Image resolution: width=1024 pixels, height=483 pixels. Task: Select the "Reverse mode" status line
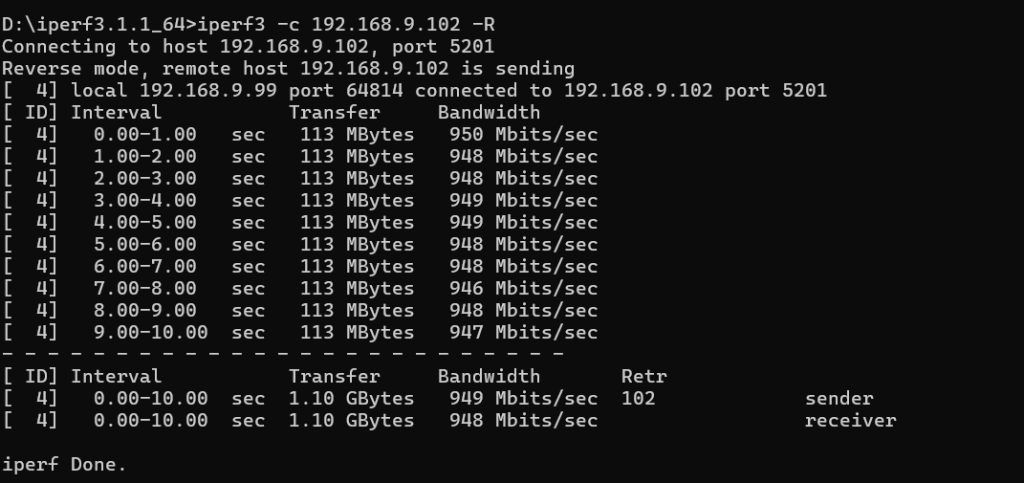coord(288,68)
